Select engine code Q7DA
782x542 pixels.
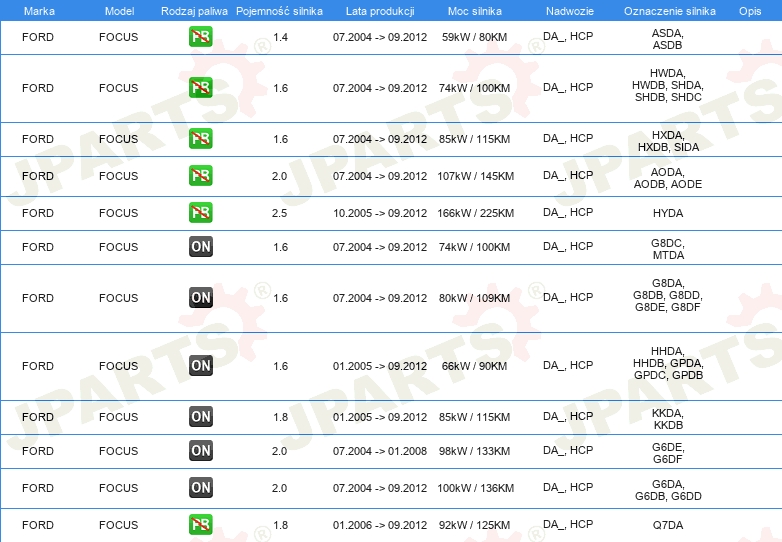668,525
